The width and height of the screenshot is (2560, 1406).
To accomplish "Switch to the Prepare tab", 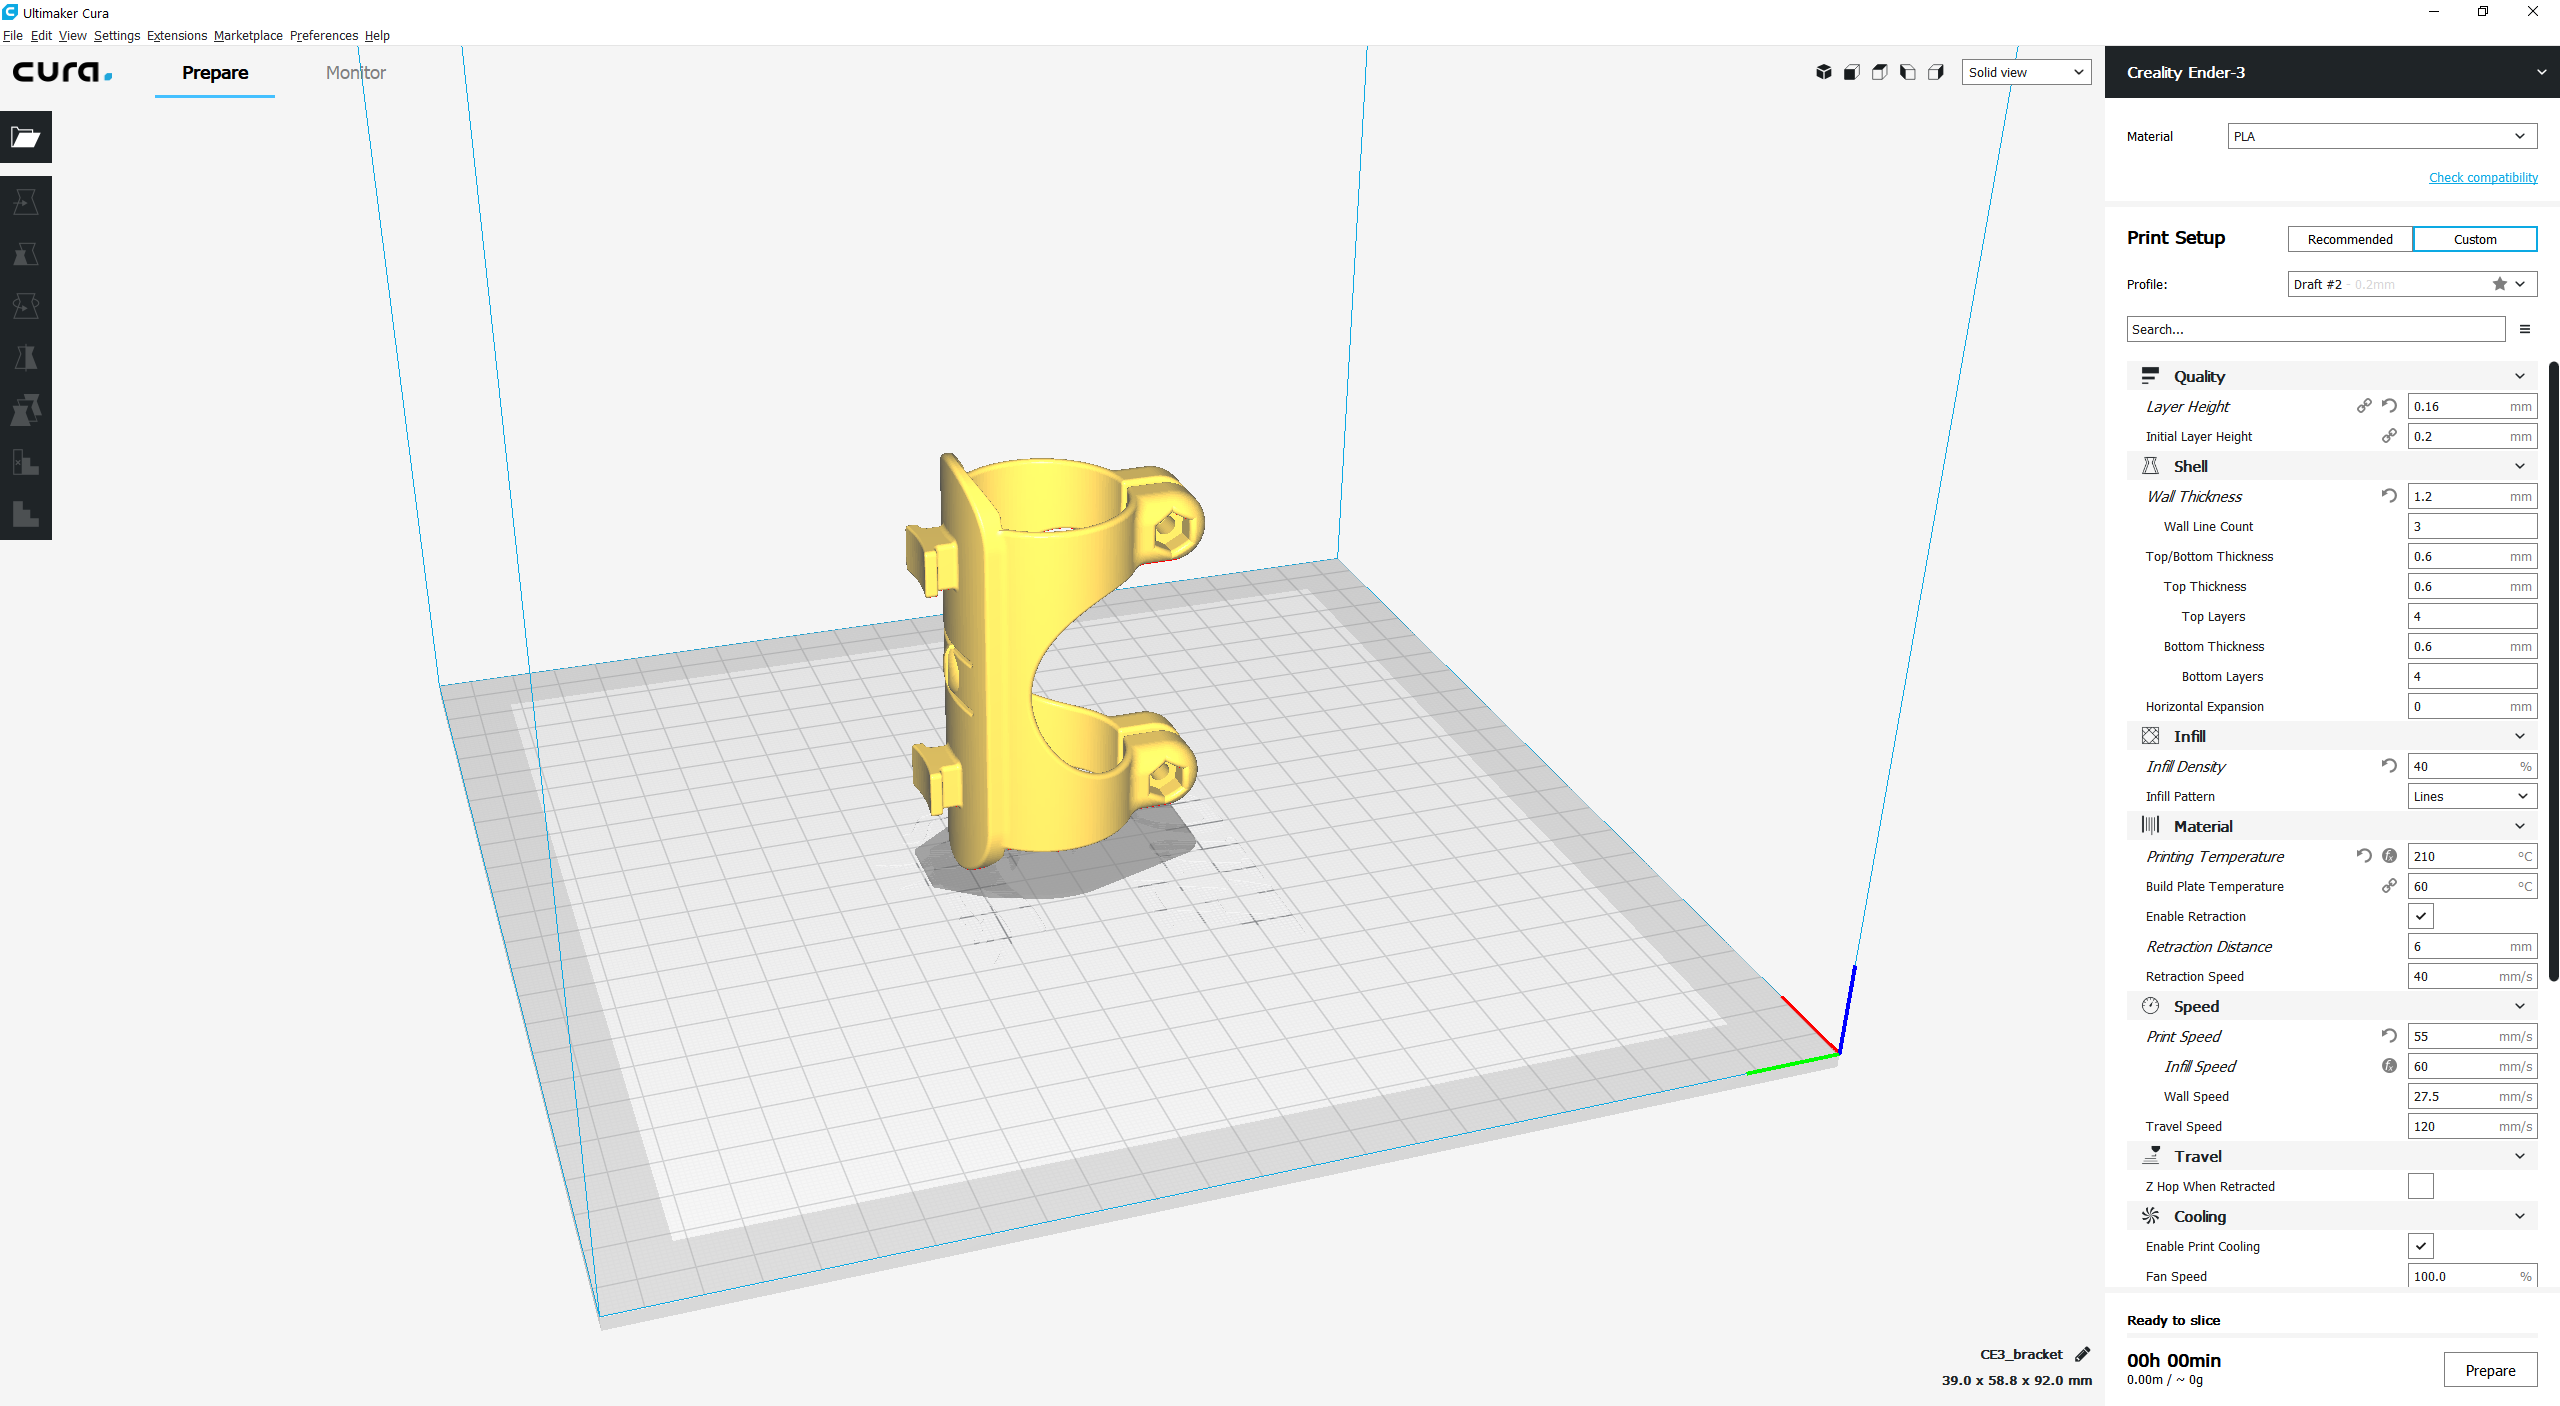I will [215, 73].
